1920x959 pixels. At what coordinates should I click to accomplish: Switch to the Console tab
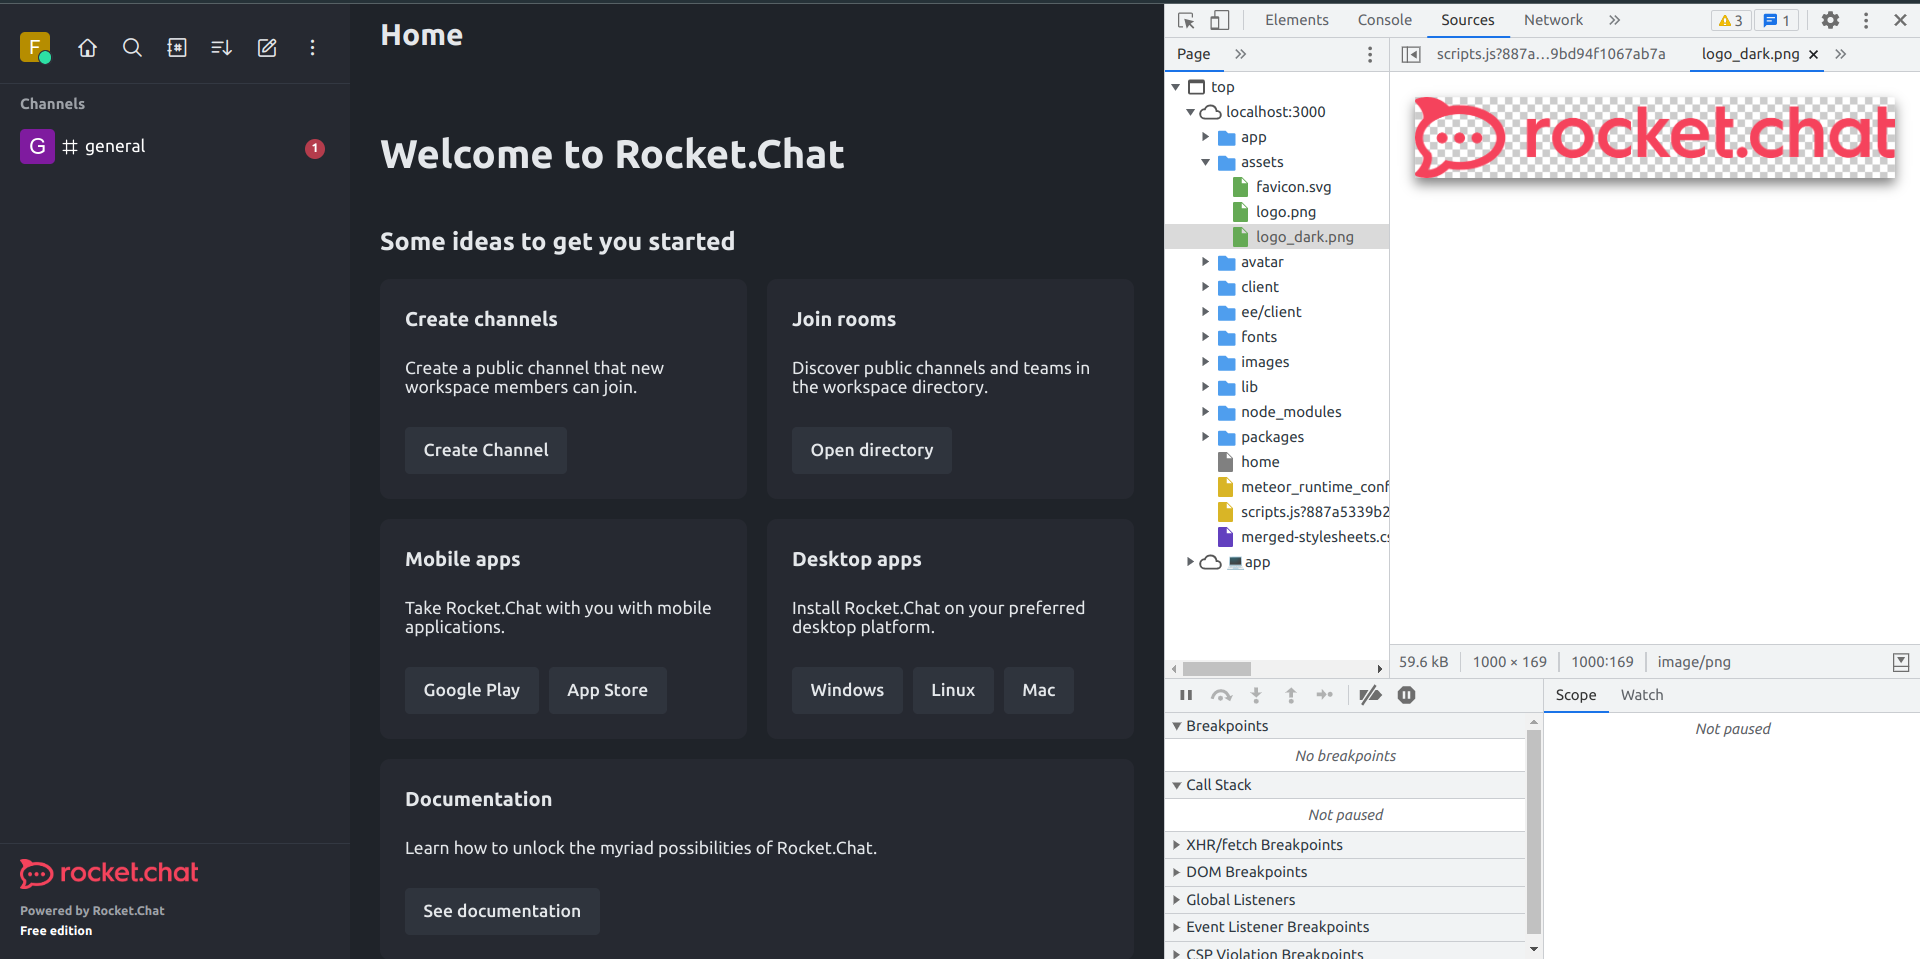pos(1384,19)
